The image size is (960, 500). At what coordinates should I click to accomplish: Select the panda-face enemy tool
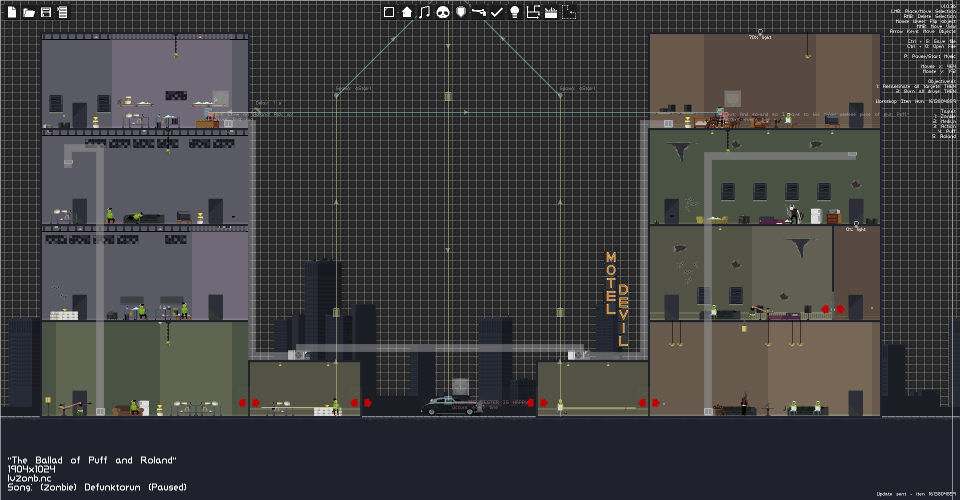443,12
